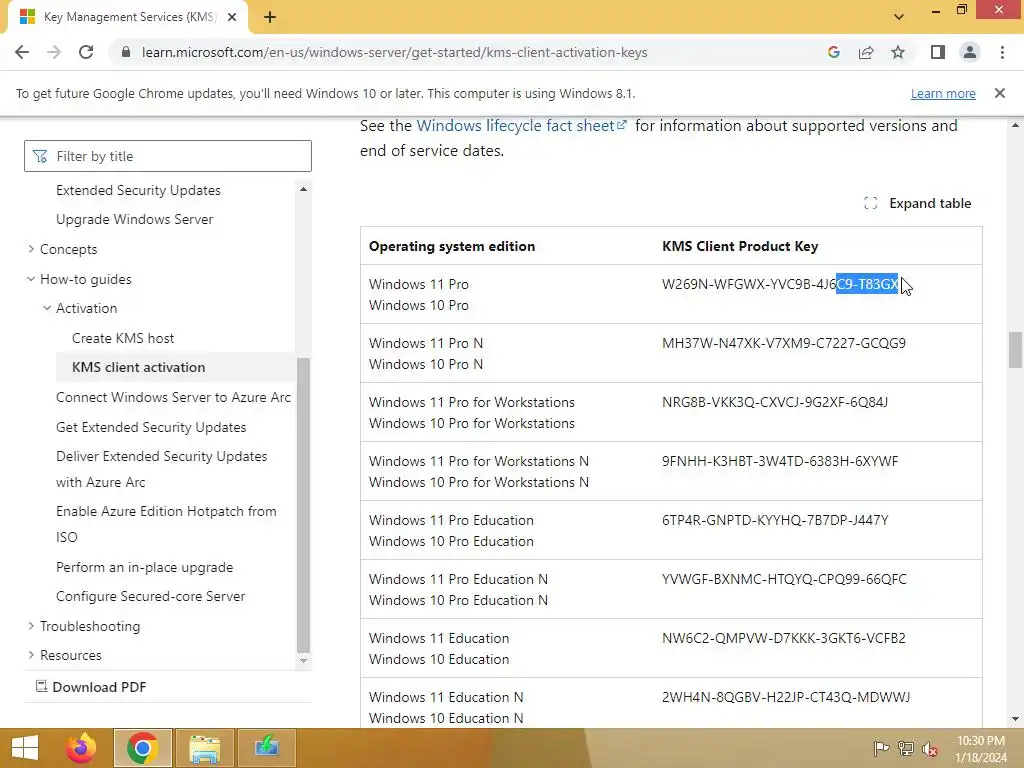Open Deliver Extended Security Updates with Azure Arc
1024x768 pixels.
pyautogui.click(x=161, y=469)
